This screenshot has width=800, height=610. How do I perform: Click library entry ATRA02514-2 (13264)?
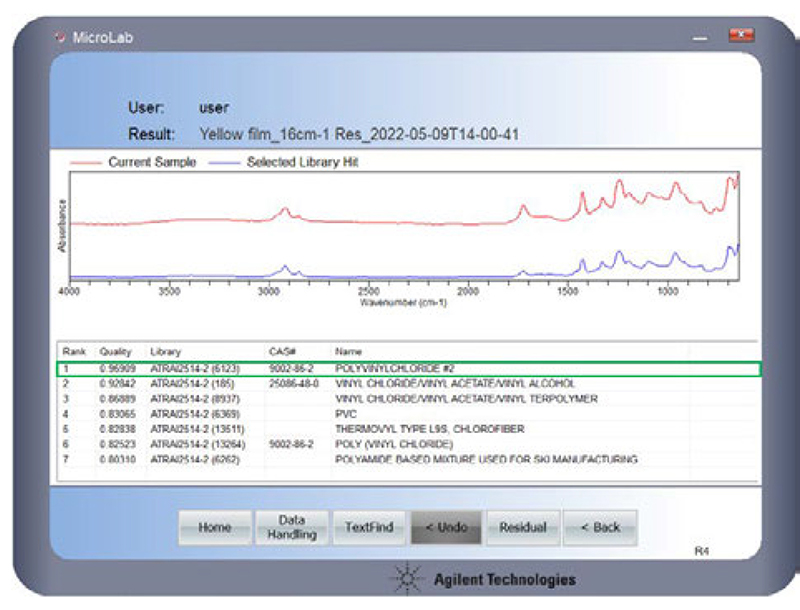[x=197, y=444]
